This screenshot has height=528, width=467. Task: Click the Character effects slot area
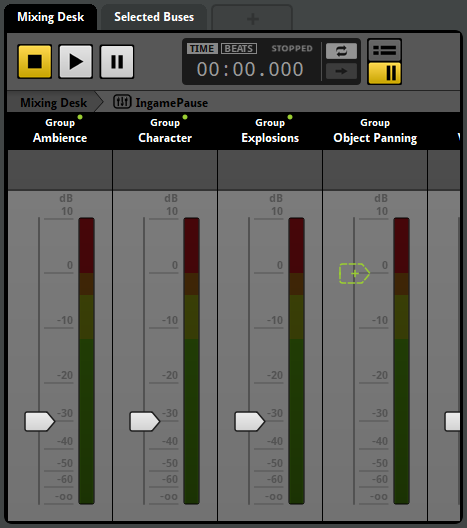click(165, 170)
